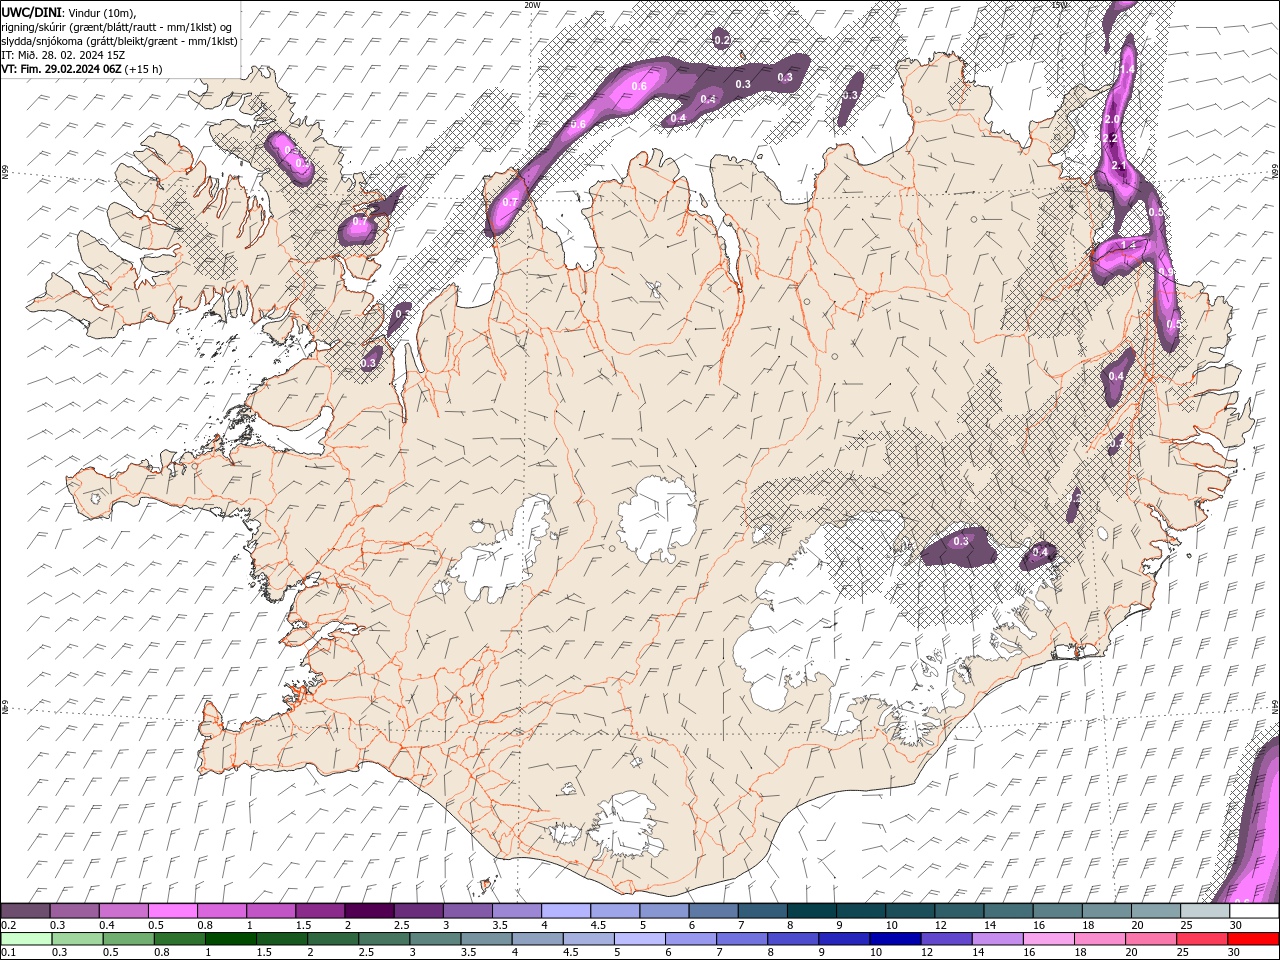Click the UWC/DINI title heading
Viewport: 1280px width, 960px height.
point(32,12)
